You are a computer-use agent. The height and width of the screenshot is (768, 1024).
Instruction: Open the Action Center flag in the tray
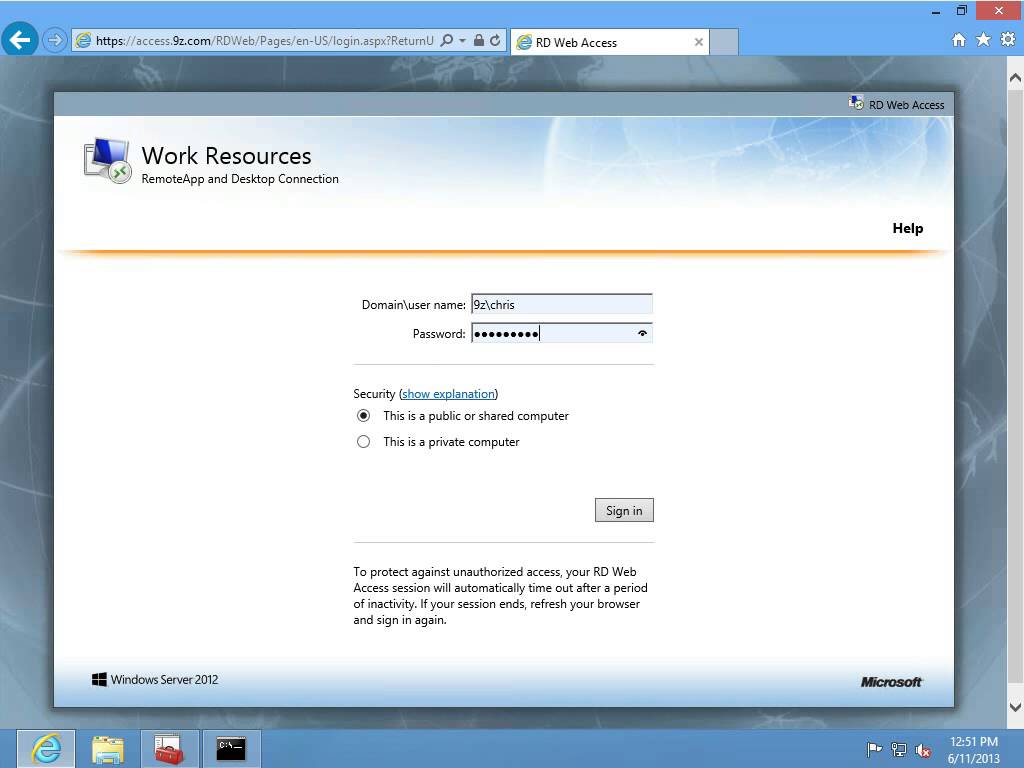tap(874, 749)
